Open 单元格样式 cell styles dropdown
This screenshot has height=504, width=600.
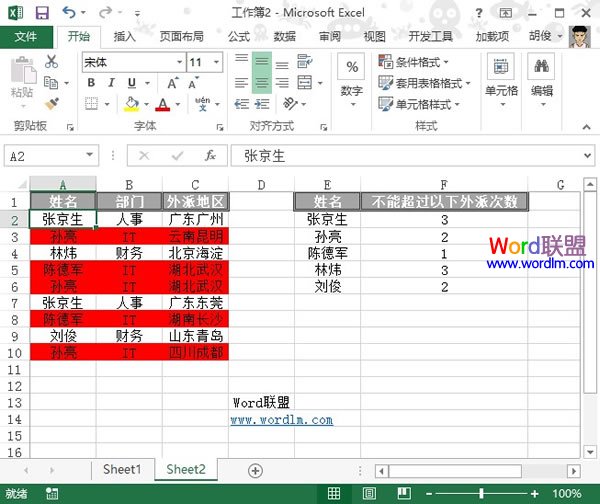pos(419,104)
